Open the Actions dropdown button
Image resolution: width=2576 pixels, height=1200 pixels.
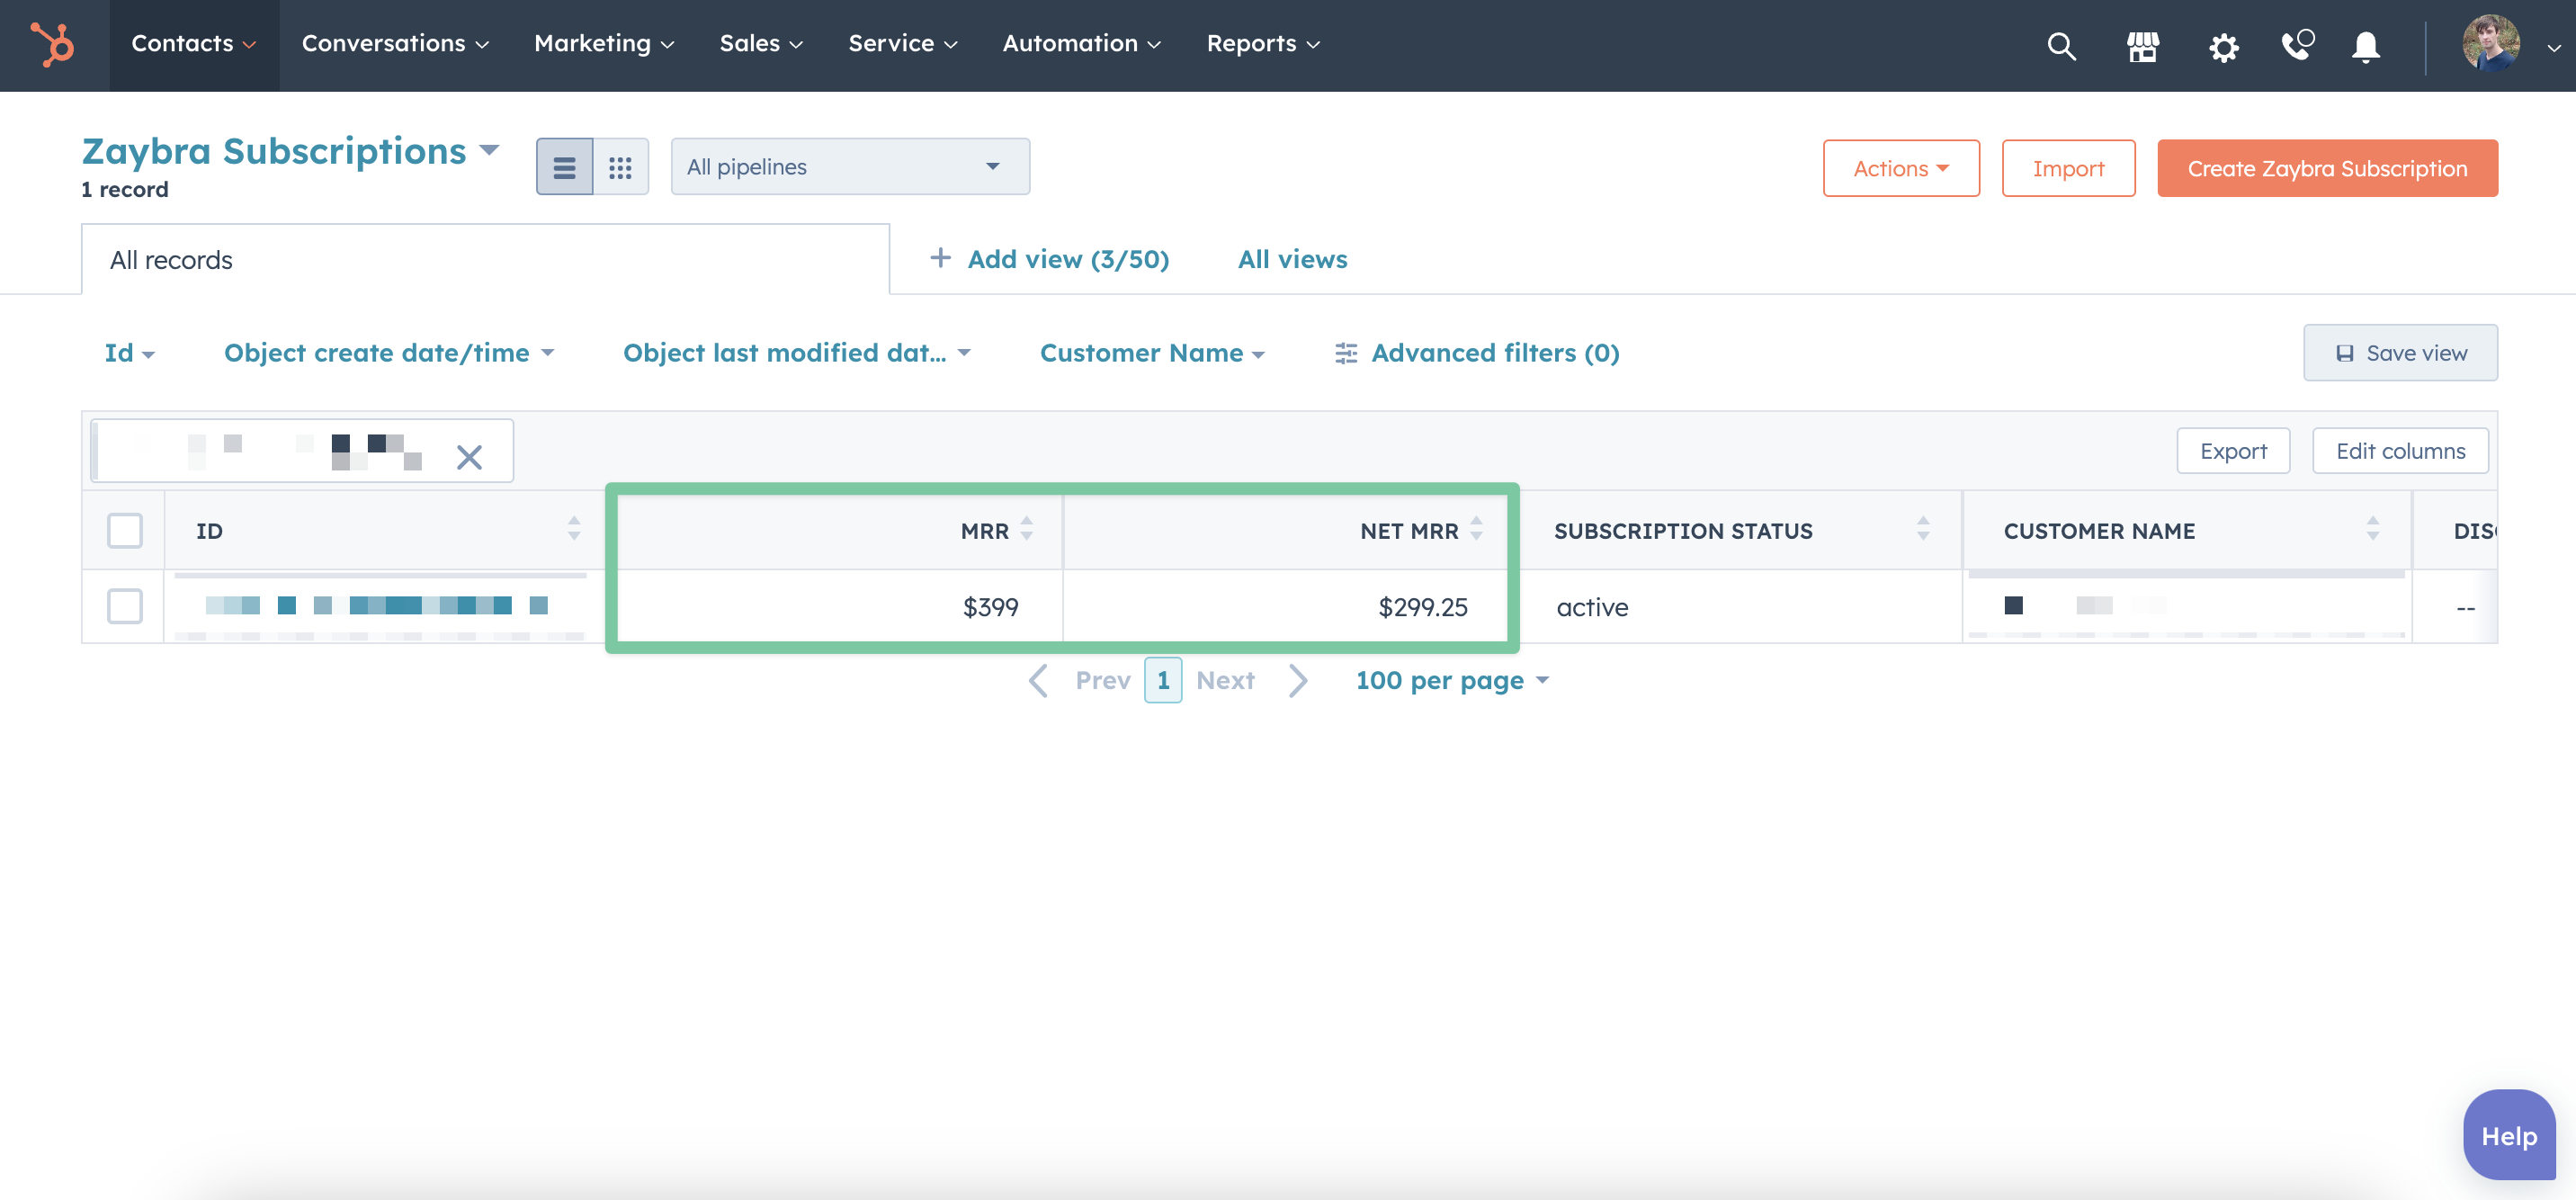[1901, 168]
